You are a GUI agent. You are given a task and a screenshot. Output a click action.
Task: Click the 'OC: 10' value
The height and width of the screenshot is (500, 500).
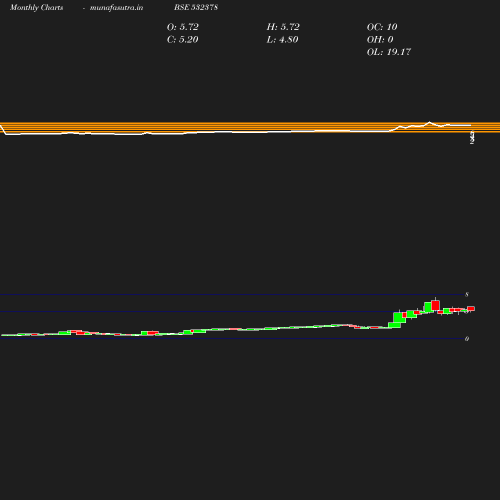[382, 27]
